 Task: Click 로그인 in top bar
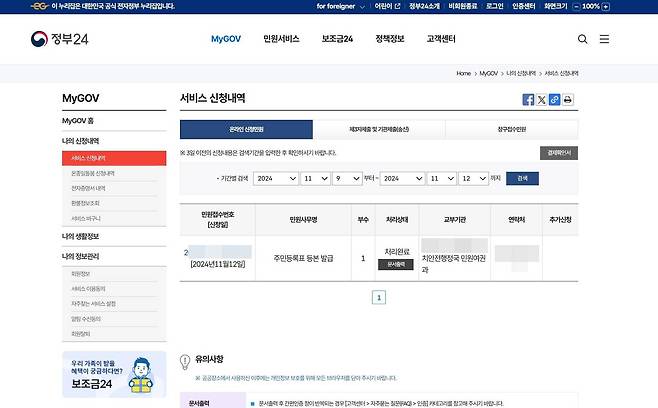494,6
